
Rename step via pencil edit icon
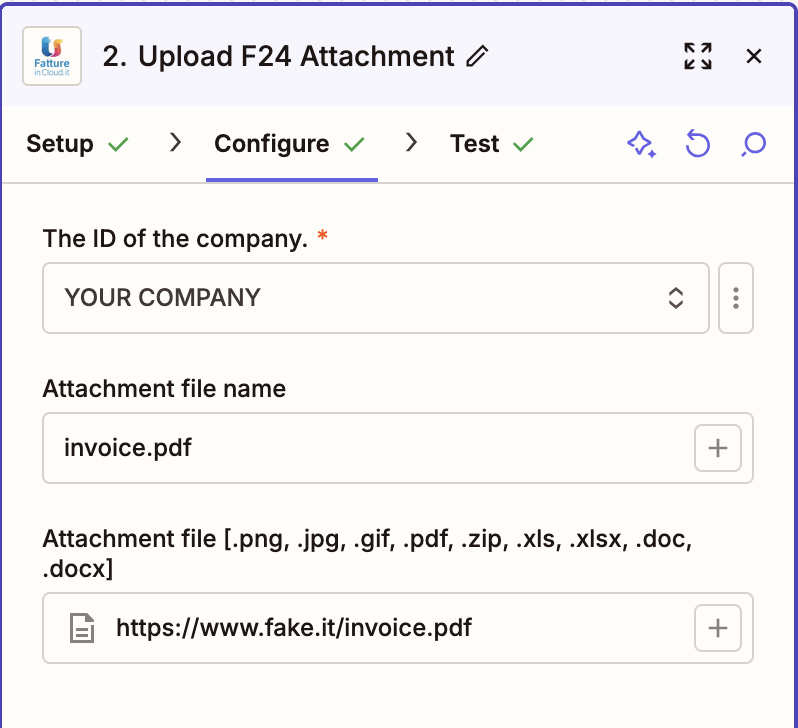pyautogui.click(x=477, y=56)
